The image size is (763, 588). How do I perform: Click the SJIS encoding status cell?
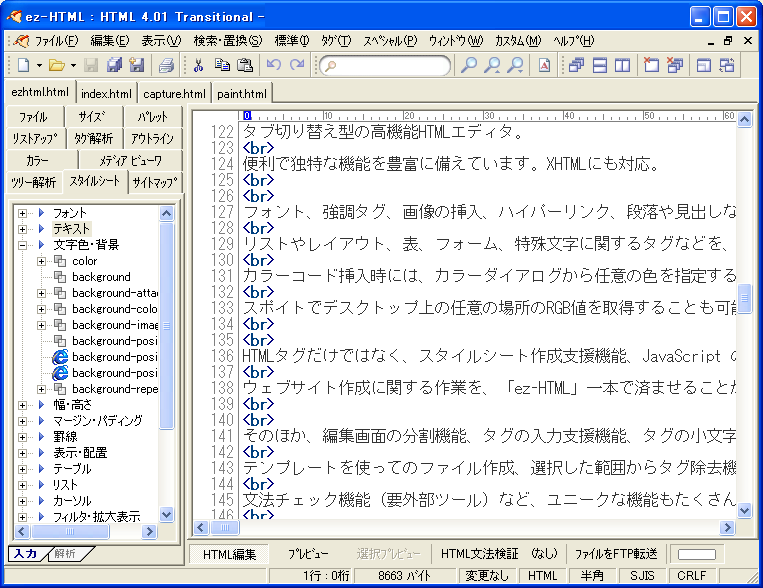click(642, 576)
